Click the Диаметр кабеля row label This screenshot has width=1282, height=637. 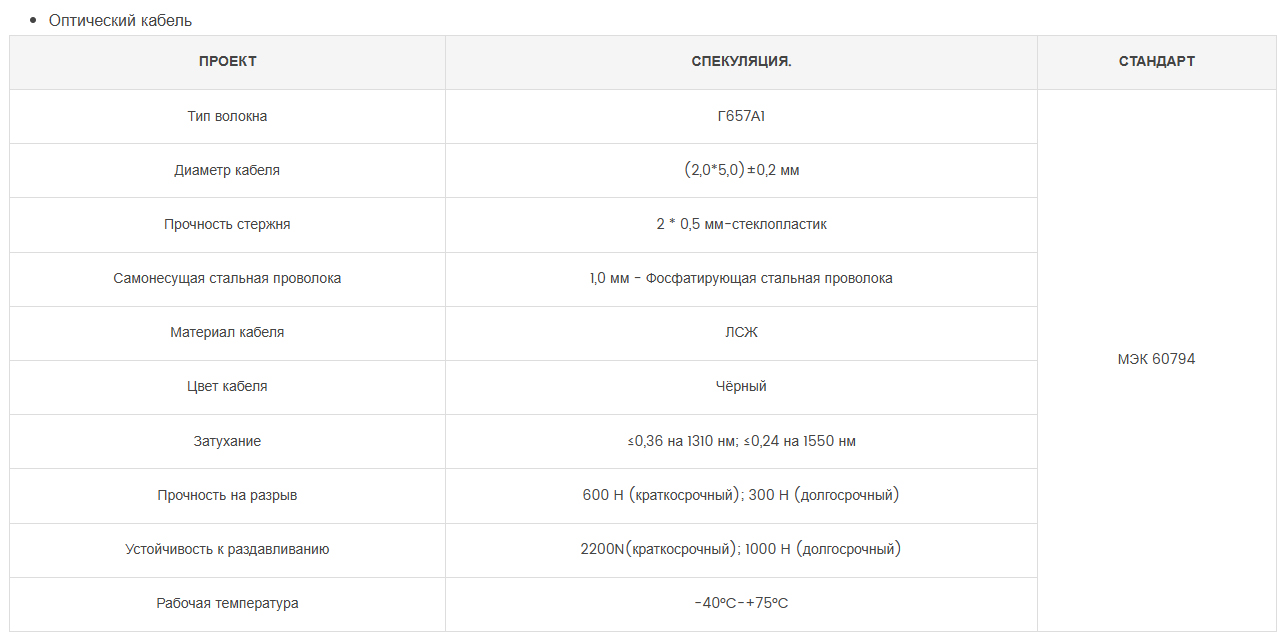tap(227, 170)
